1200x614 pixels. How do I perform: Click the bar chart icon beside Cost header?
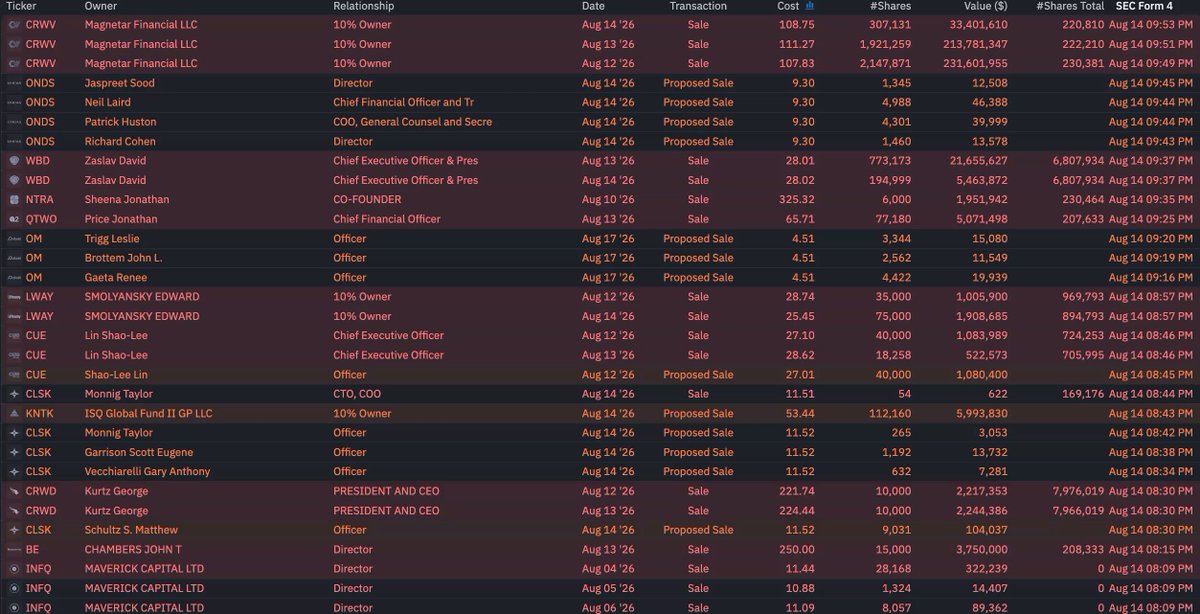tap(809, 5)
